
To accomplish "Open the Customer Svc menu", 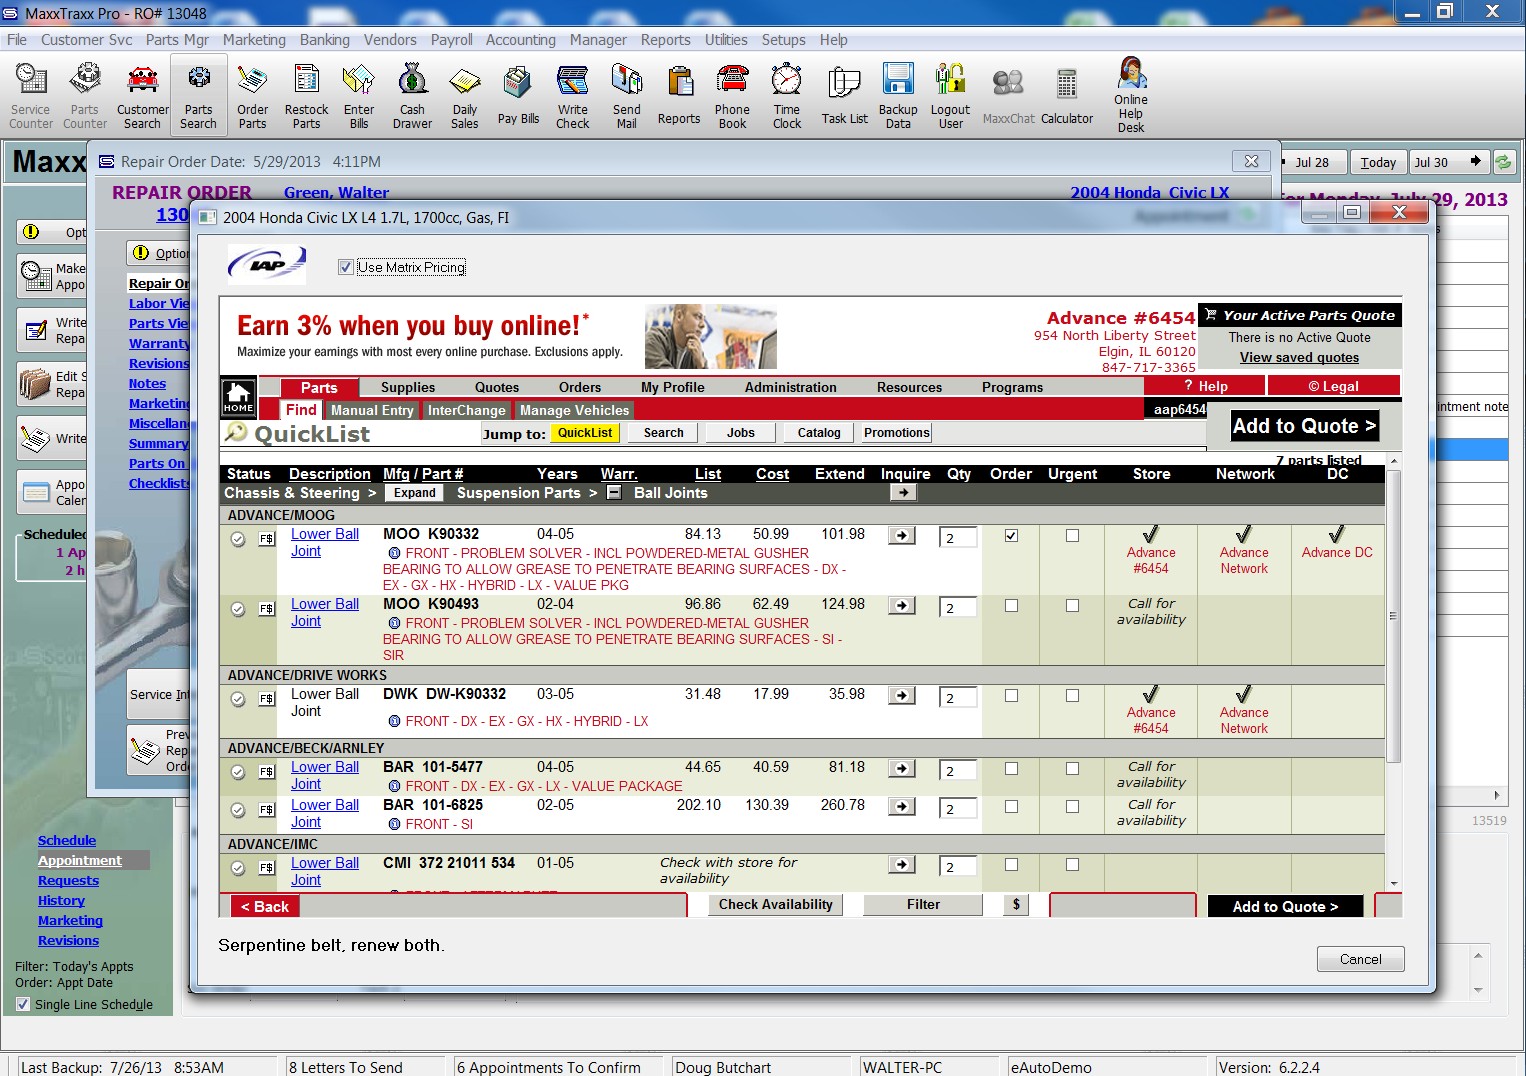I will pyautogui.click(x=86, y=40).
